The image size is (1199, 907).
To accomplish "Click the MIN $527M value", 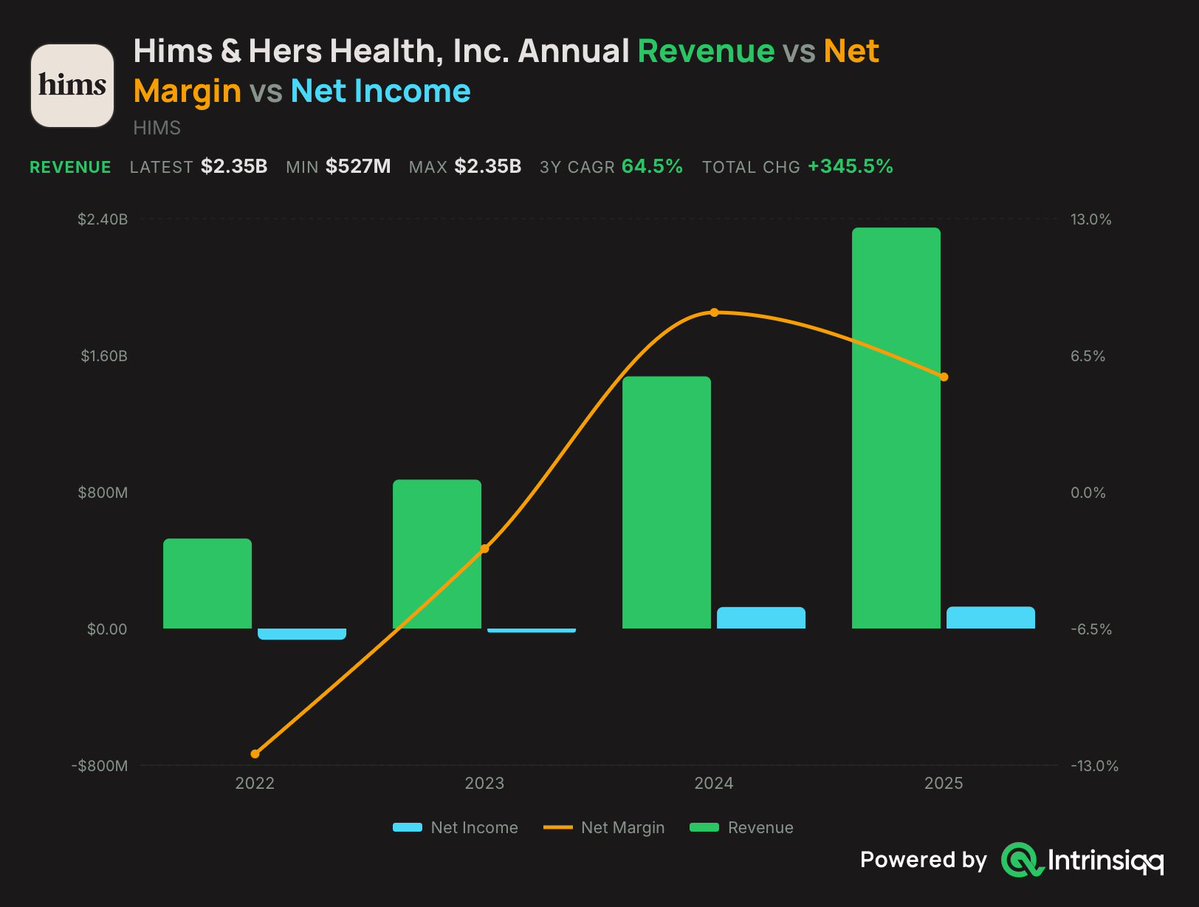I will (x=358, y=167).
